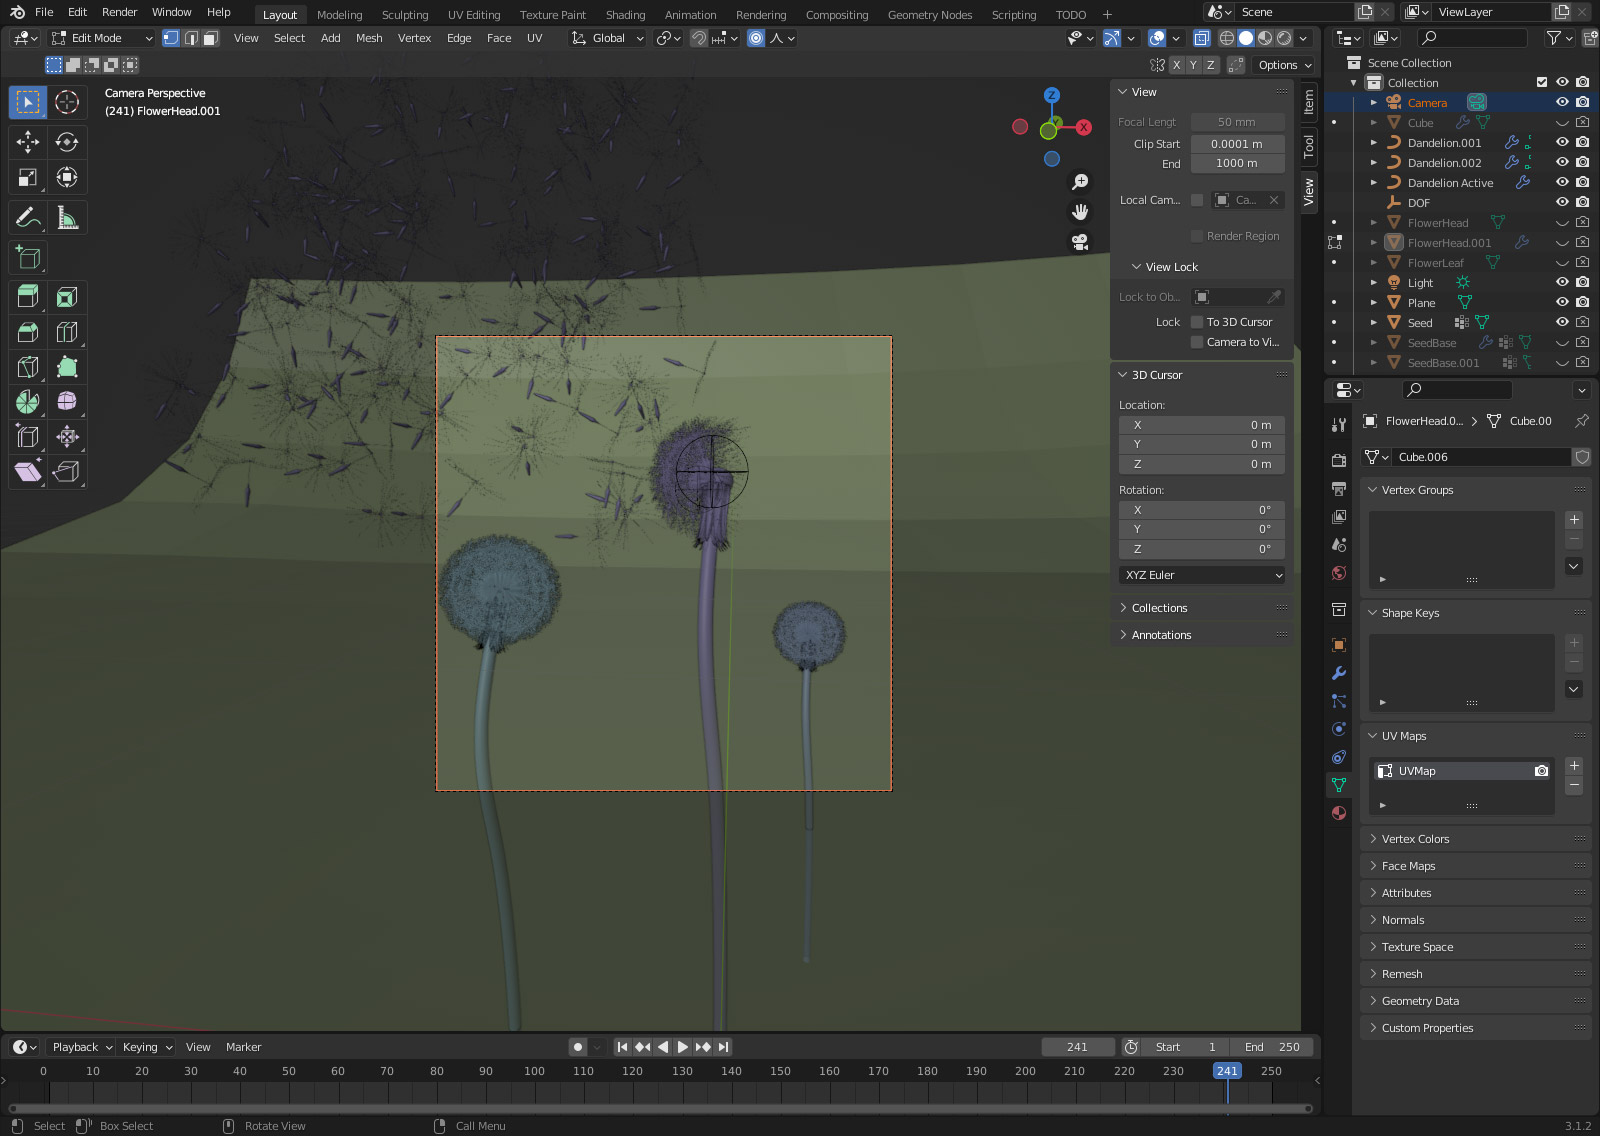The image size is (1600, 1136).
Task: Switch to face select mode
Action: click(210, 38)
